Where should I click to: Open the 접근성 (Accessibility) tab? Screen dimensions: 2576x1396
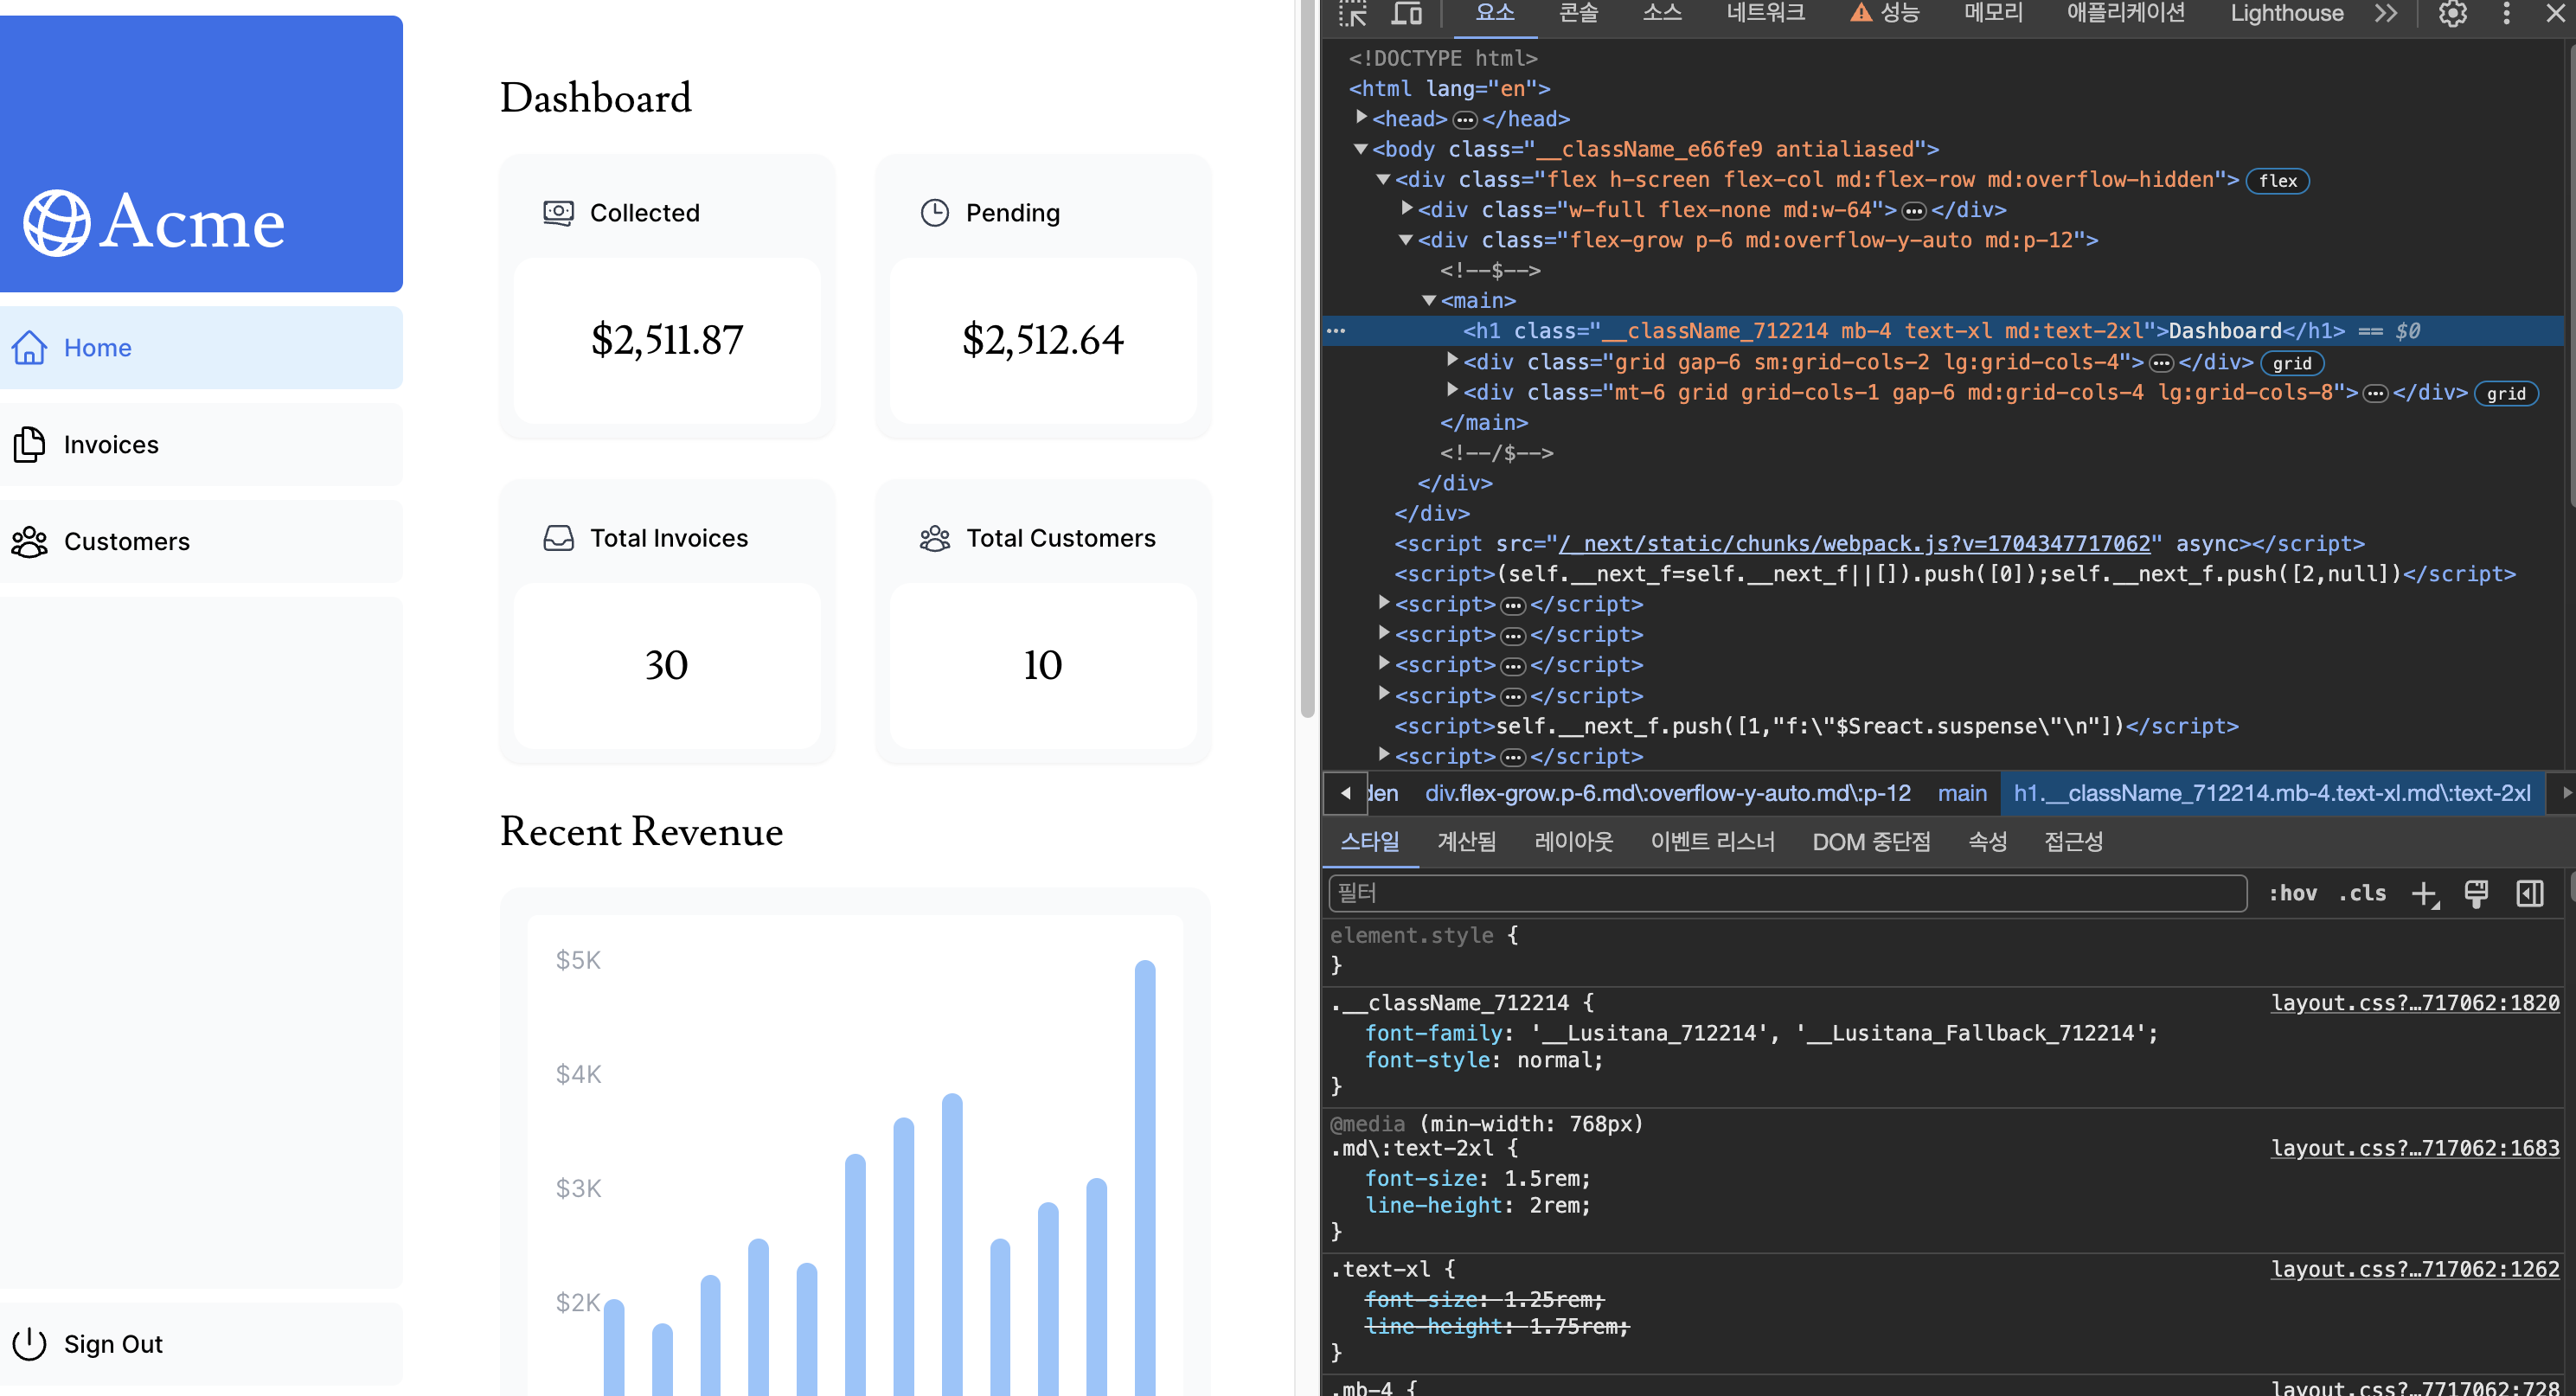[x=2073, y=842]
